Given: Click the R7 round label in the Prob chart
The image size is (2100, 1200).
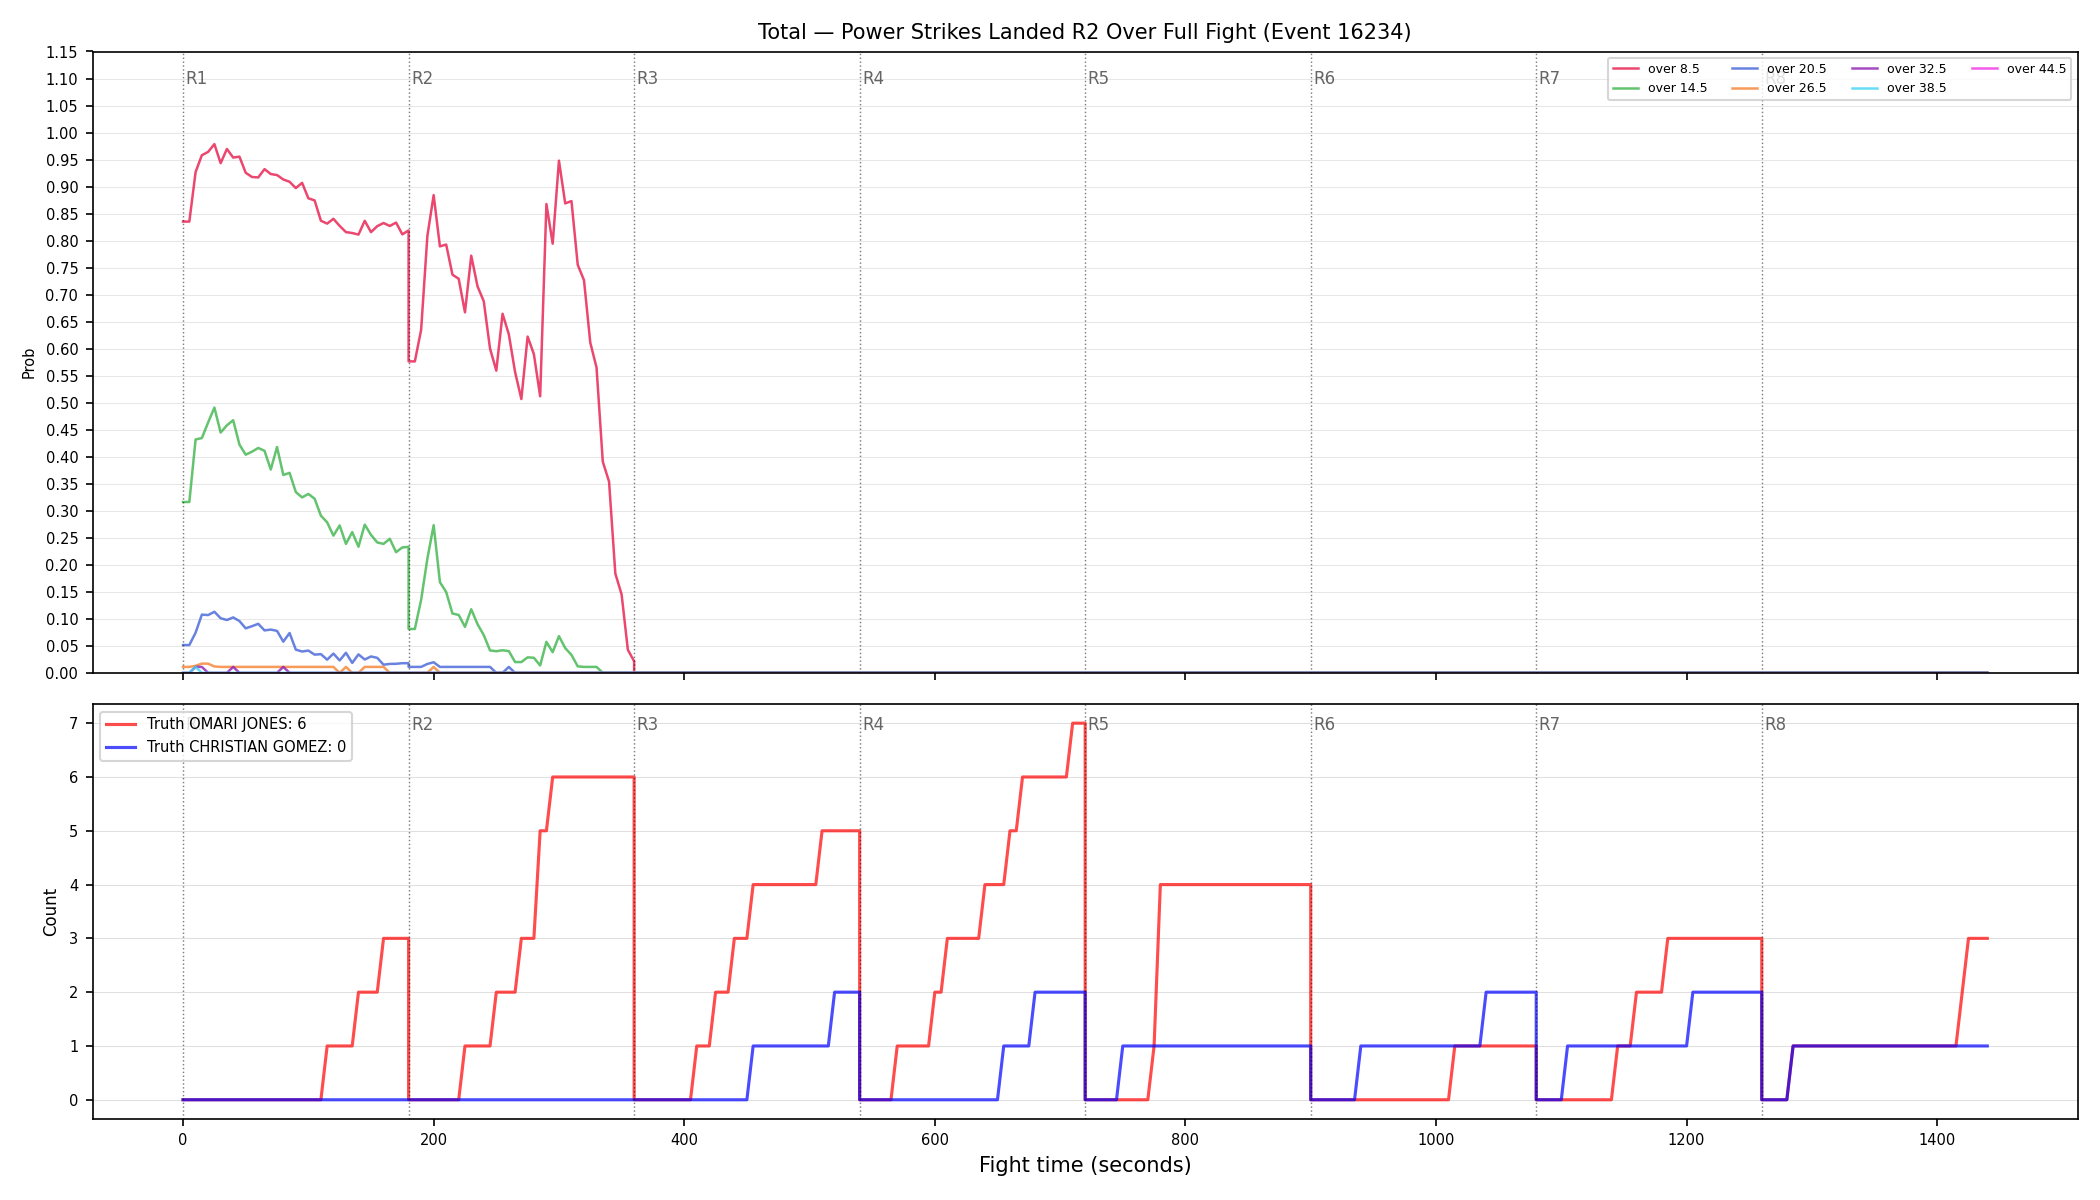Looking at the screenshot, I should [x=1549, y=78].
